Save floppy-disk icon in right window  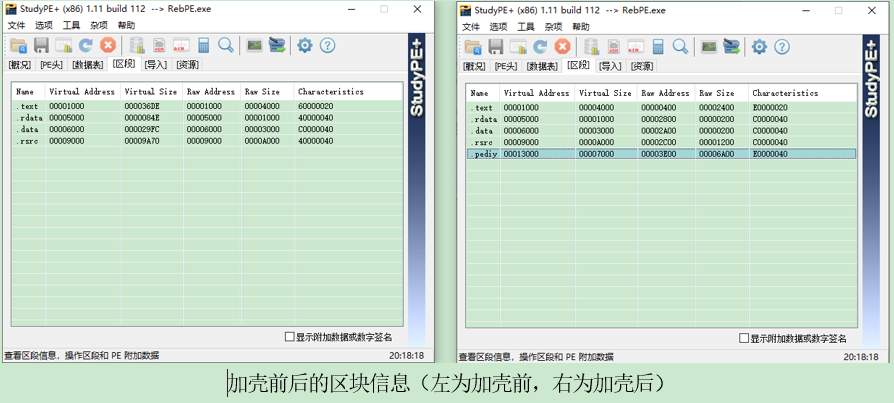pos(495,47)
